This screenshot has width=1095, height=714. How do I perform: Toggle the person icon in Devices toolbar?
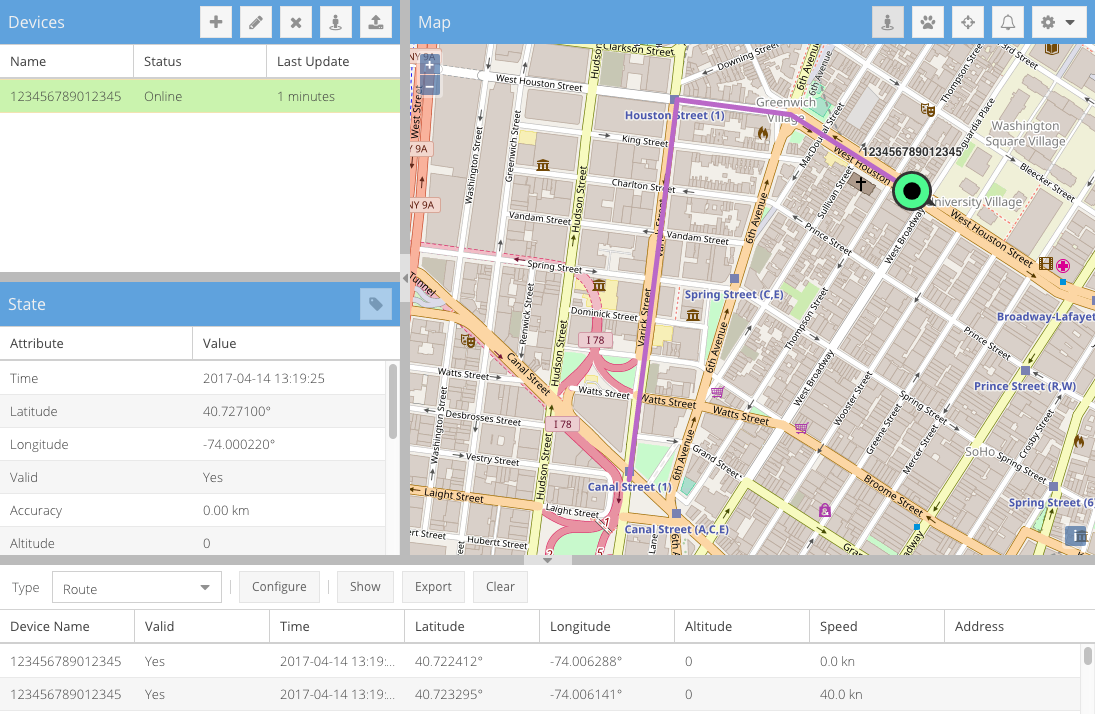(336, 21)
